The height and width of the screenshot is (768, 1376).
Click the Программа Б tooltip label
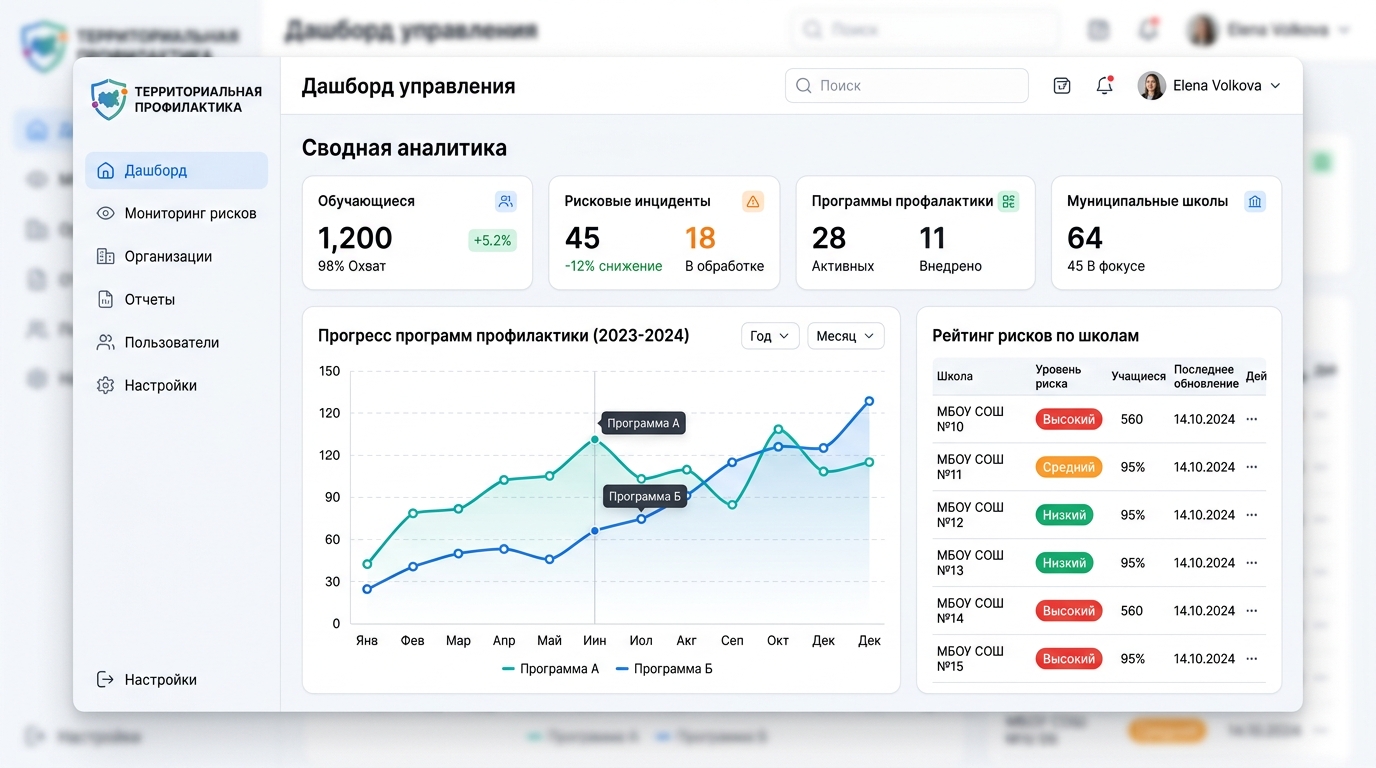645,496
